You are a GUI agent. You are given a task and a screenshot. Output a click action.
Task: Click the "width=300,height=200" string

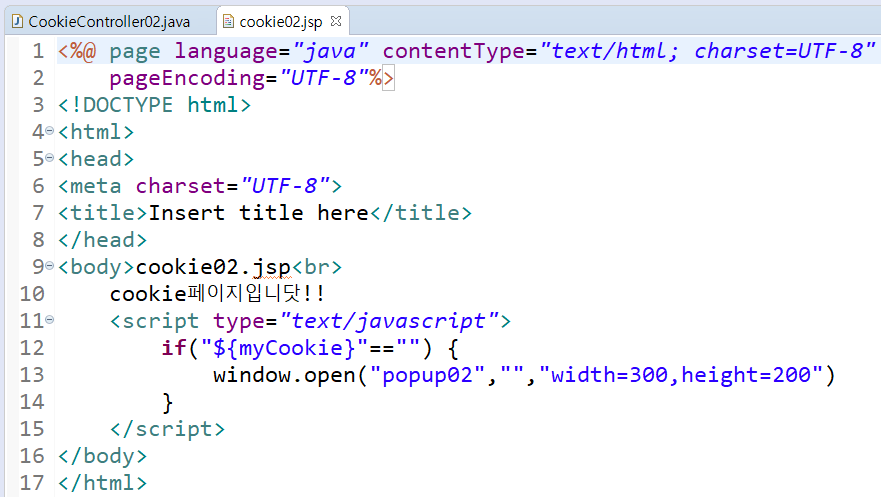click(x=681, y=375)
